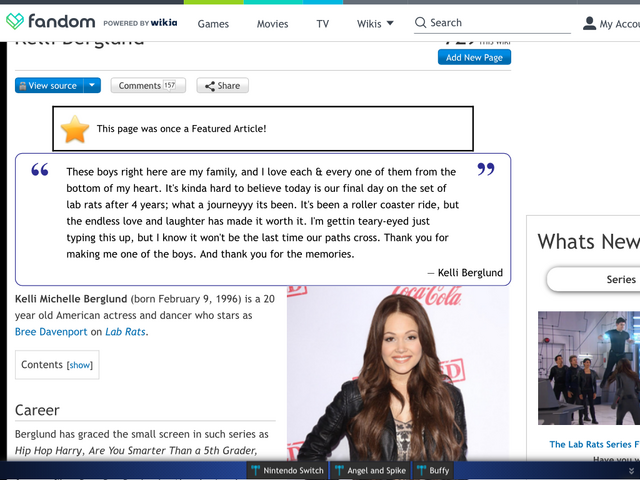Expand the Wikis dropdown menu
The image size is (640, 480).
(375, 24)
